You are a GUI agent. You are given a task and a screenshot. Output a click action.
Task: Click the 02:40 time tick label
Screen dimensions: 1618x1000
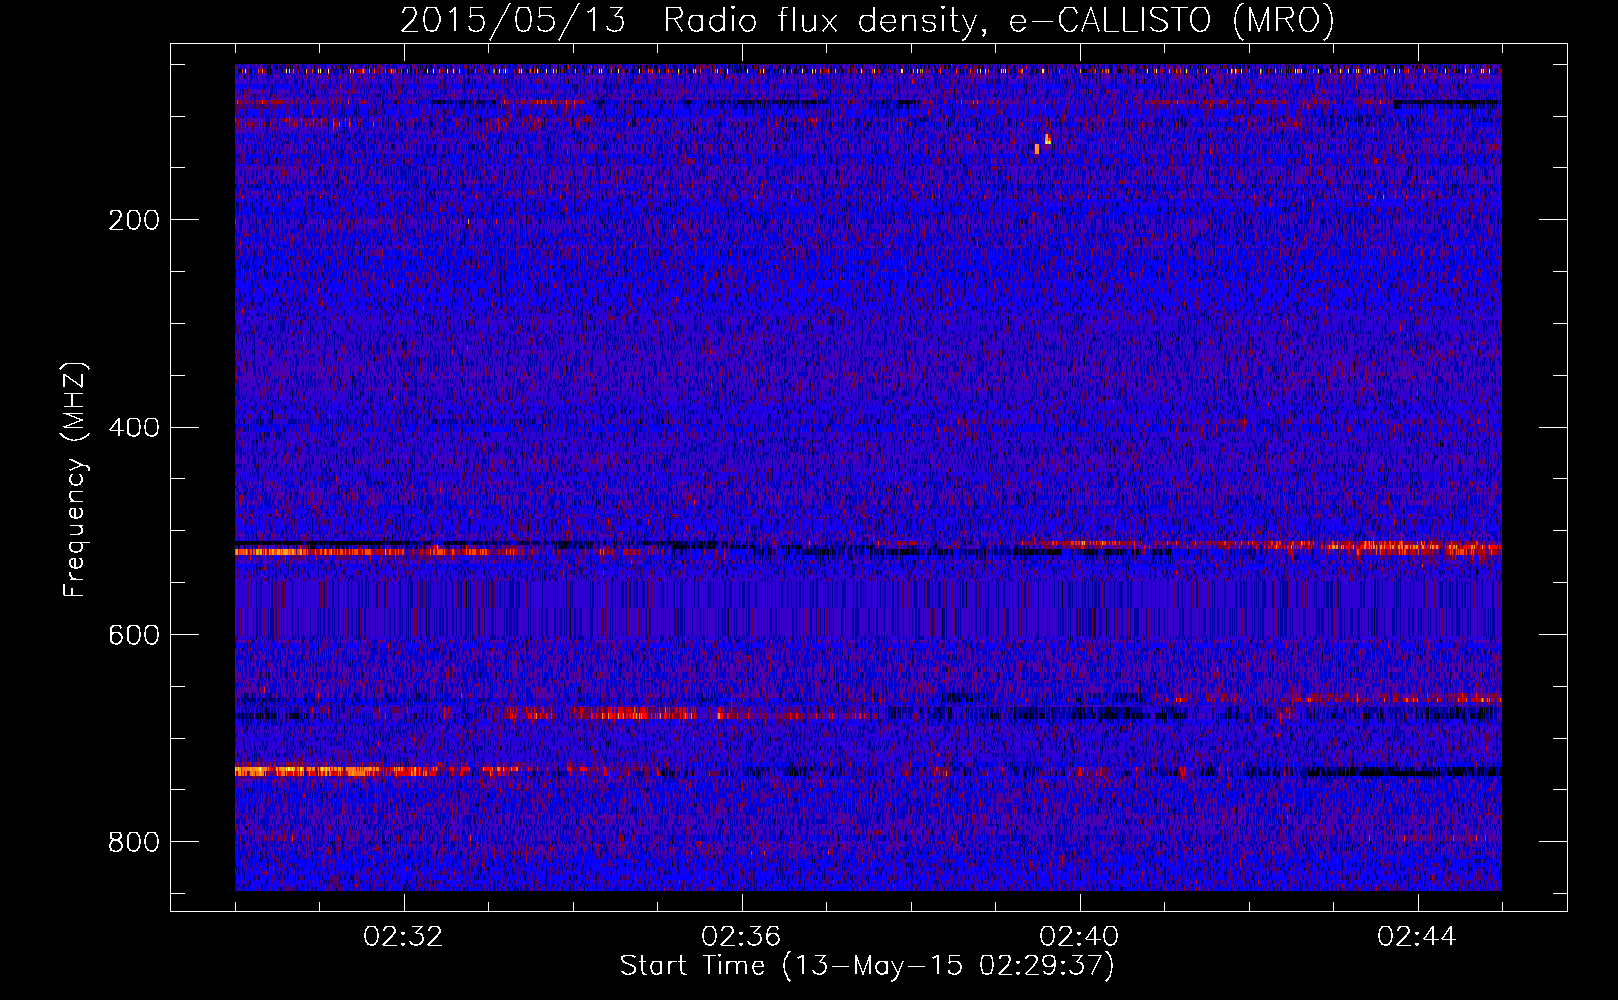pyautogui.click(x=1079, y=937)
